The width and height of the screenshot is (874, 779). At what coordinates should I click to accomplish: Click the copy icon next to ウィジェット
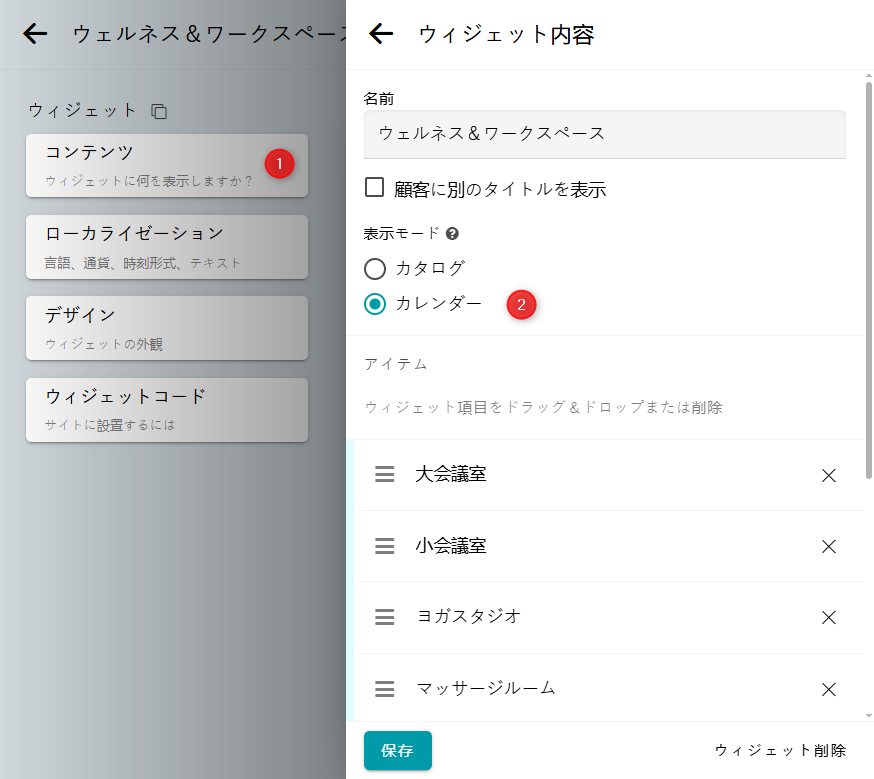pos(159,111)
